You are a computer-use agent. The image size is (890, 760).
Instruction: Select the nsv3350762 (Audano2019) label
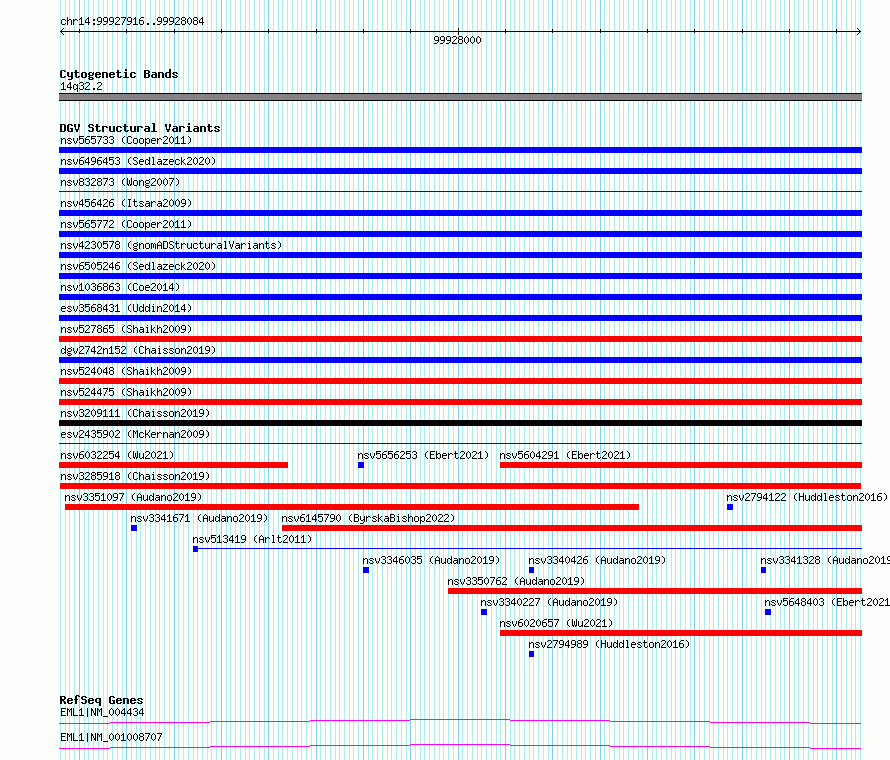(x=516, y=581)
